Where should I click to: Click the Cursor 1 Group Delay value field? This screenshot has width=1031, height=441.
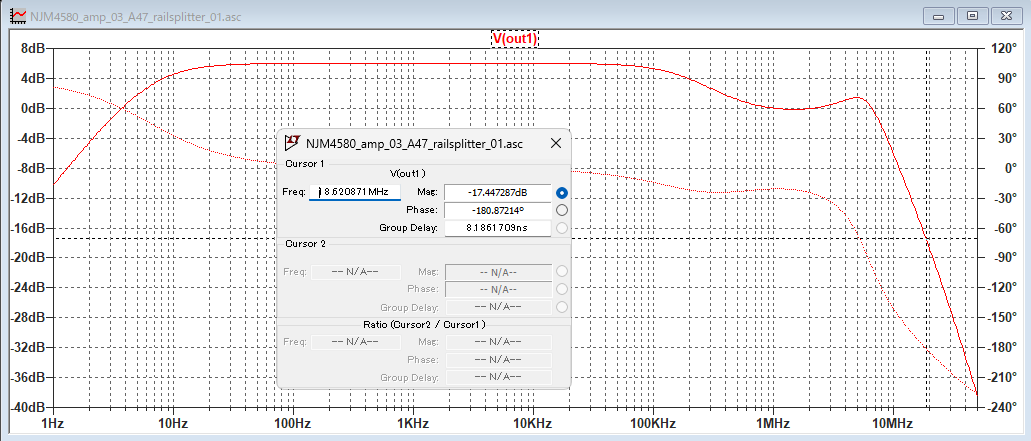497,228
